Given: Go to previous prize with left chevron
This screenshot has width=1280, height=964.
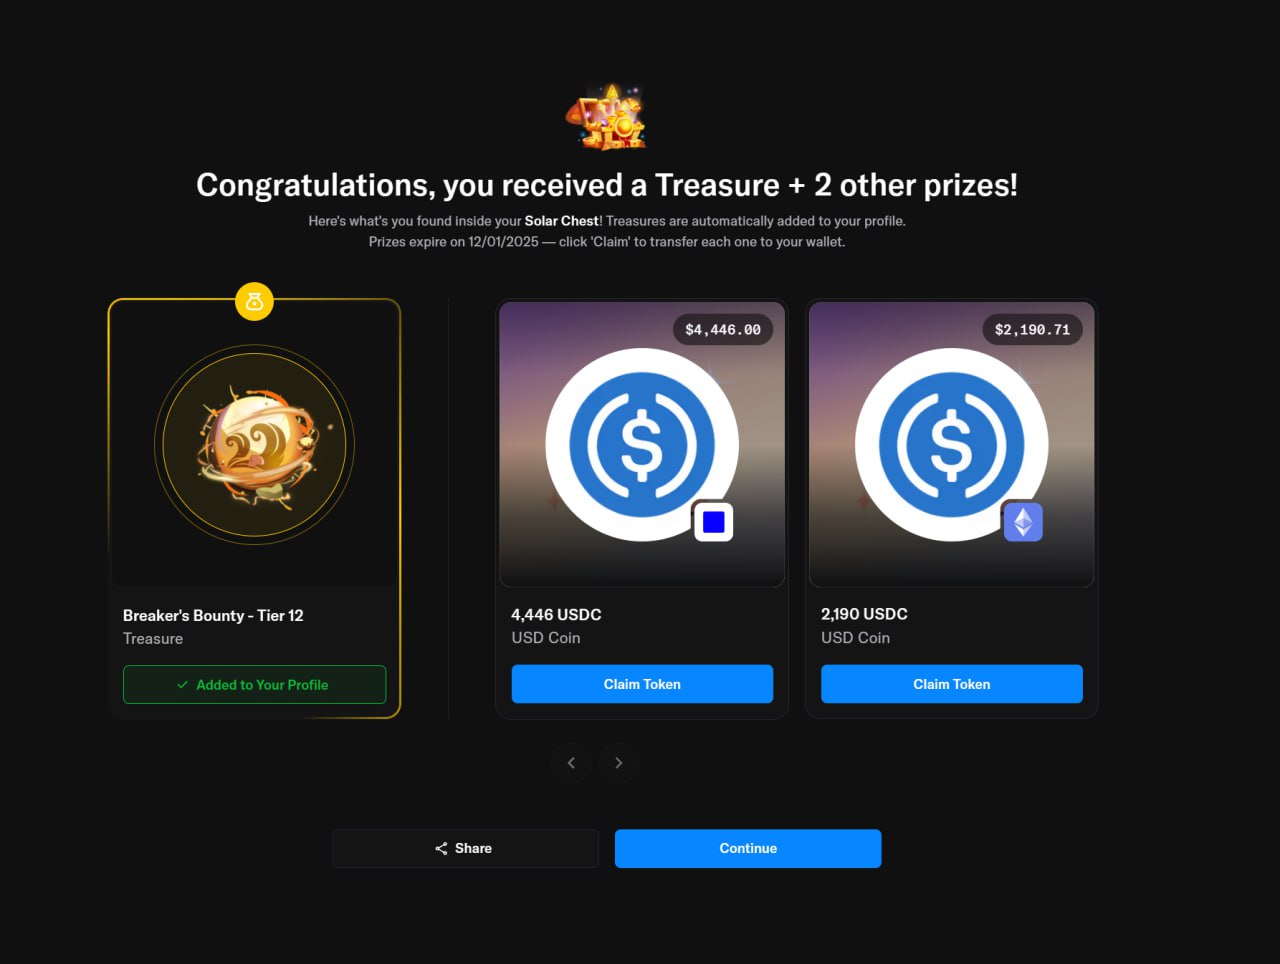Looking at the screenshot, I should (571, 763).
